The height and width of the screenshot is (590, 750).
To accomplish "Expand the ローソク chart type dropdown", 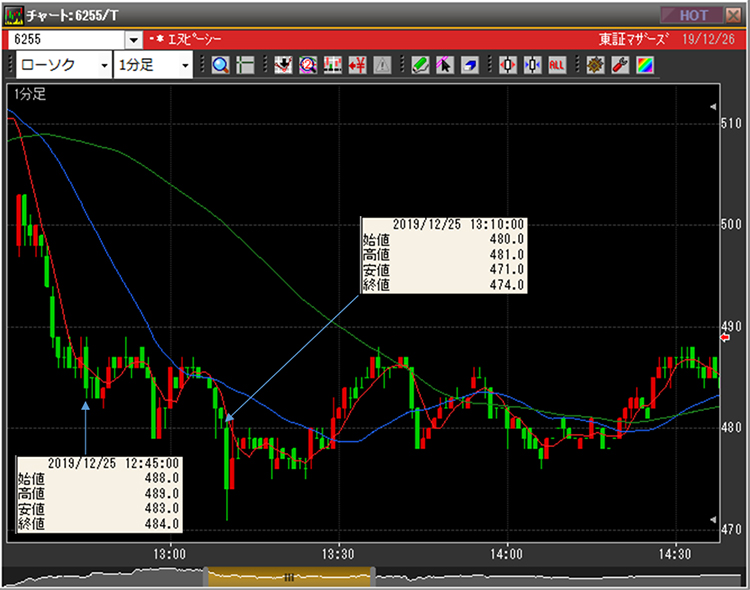I will click(104, 65).
